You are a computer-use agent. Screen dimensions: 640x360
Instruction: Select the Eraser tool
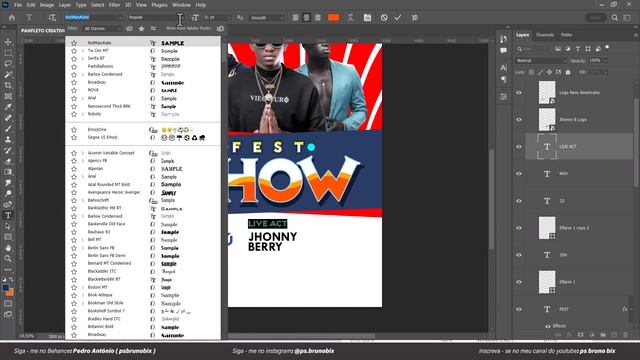point(8,161)
